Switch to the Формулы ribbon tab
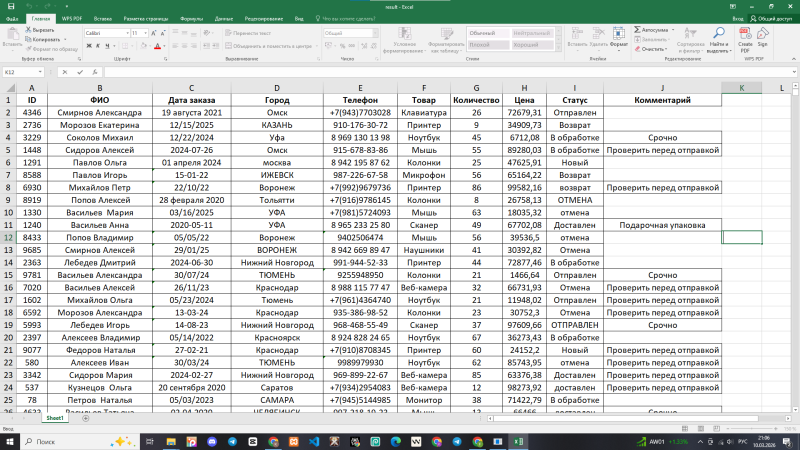Screen dimensions: 800x450 click(192, 18)
